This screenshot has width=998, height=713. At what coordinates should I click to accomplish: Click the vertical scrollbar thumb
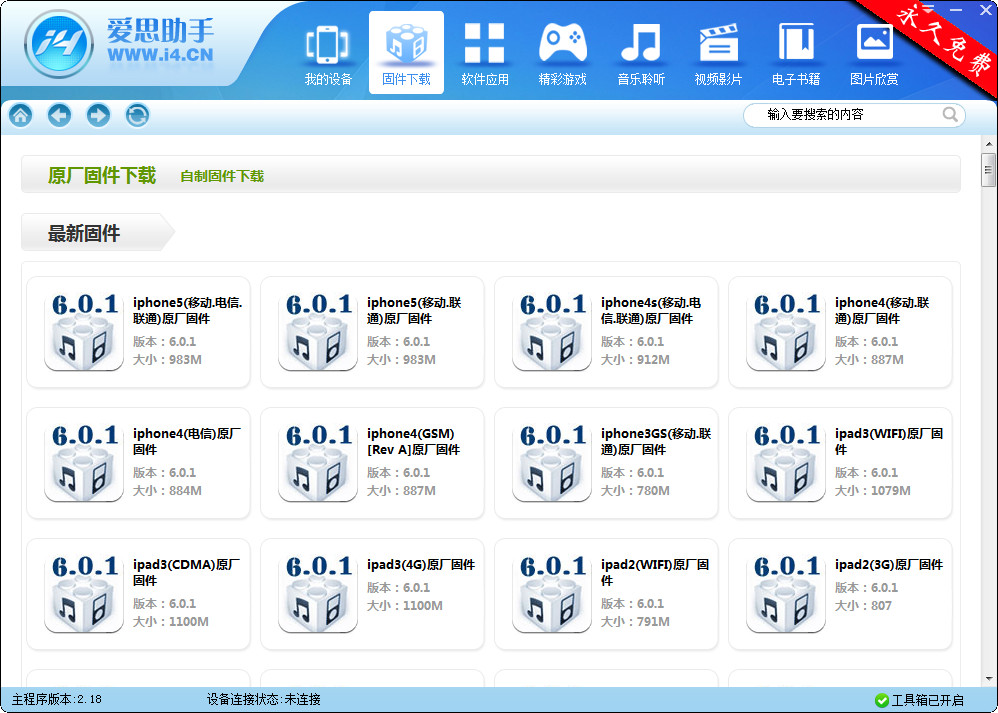(988, 170)
